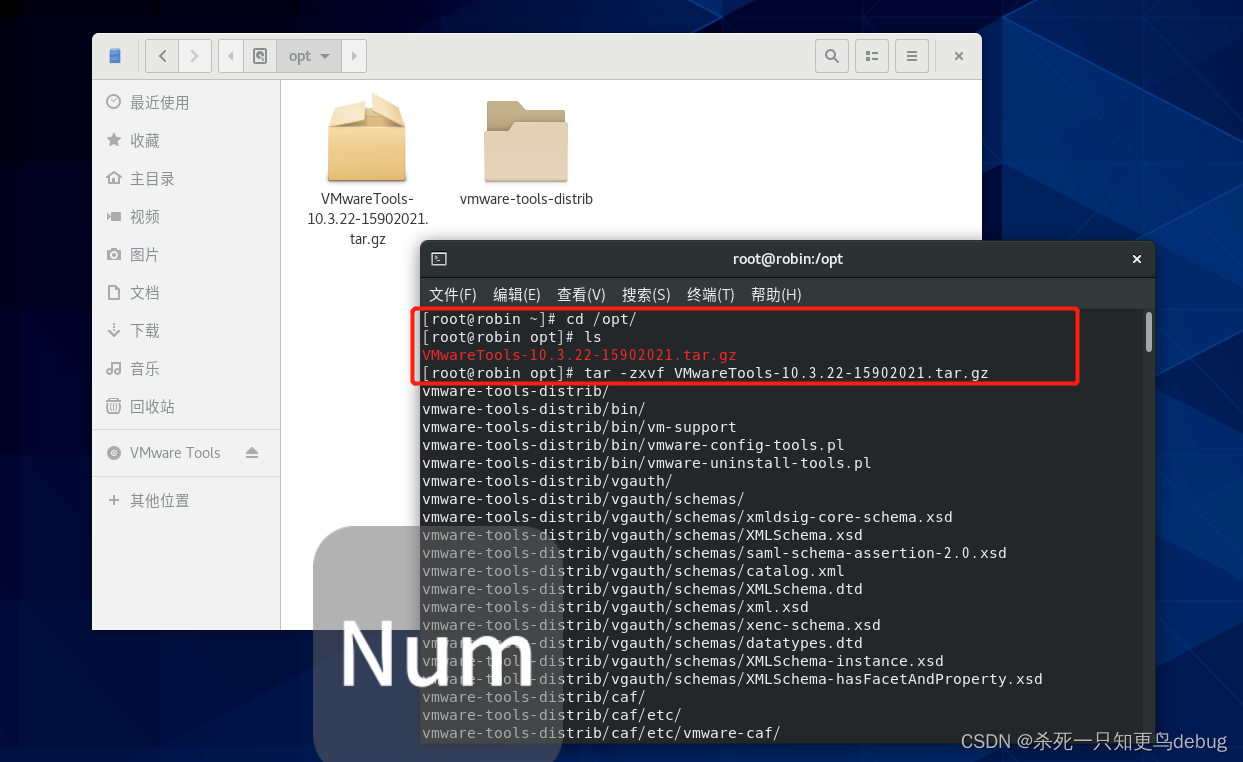Click 'saml-schema-assertion-2.0.xsd' output line
The height and width of the screenshot is (762, 1243).
(714, 553)
